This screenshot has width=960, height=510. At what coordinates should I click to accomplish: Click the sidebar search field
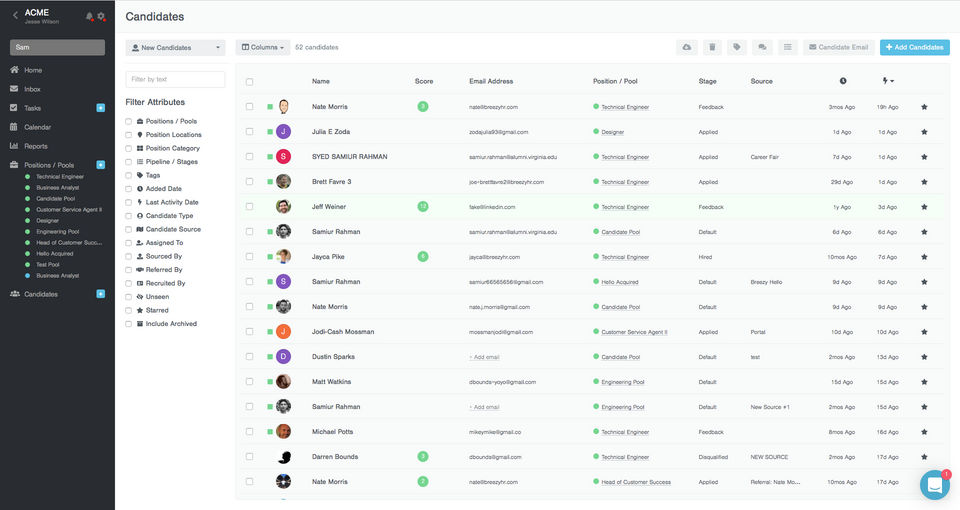point(57,47)
